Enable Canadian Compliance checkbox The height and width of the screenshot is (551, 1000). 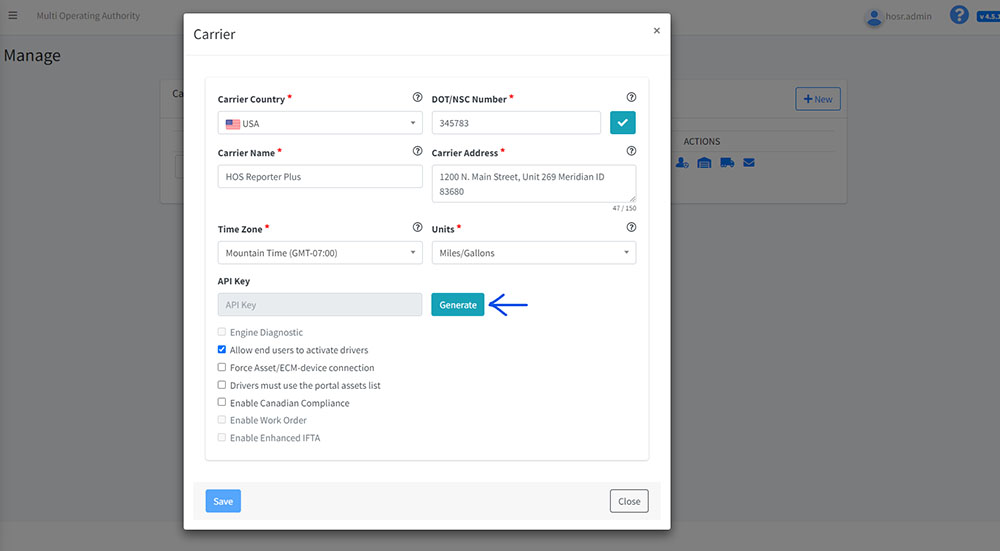[222, 402]
